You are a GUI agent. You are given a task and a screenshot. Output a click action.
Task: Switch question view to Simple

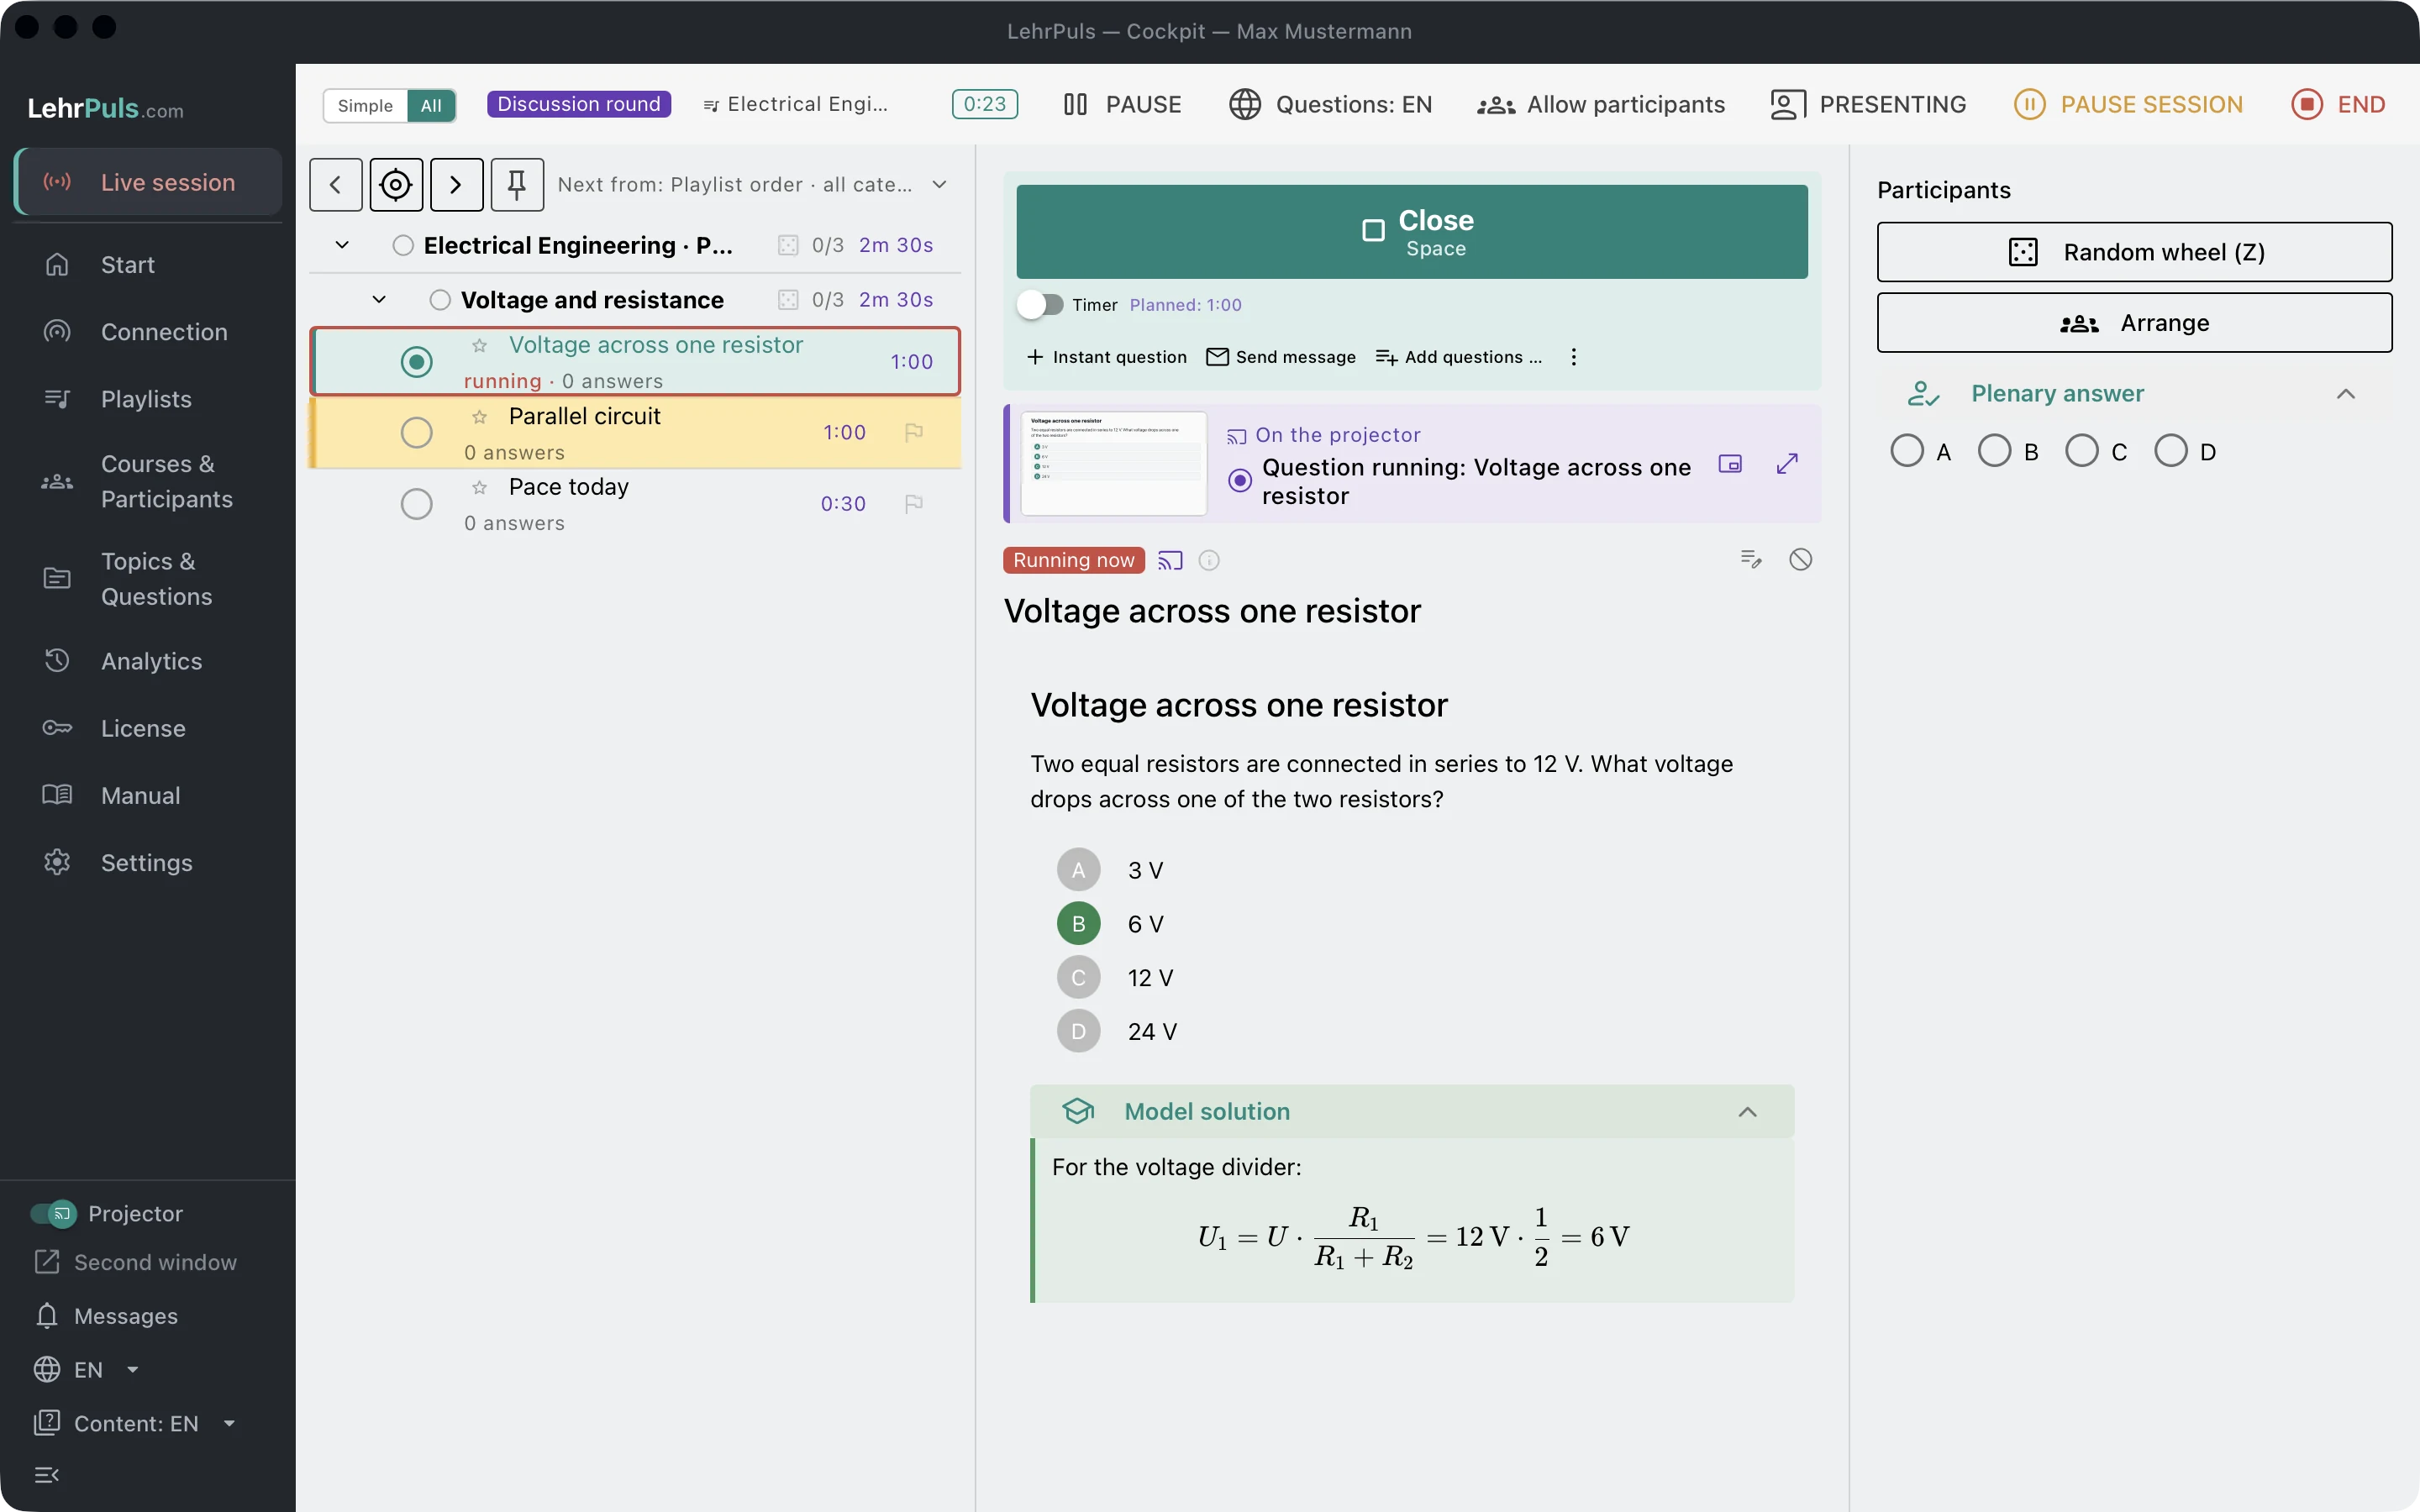pyautogui.click(x=365, y=105)
